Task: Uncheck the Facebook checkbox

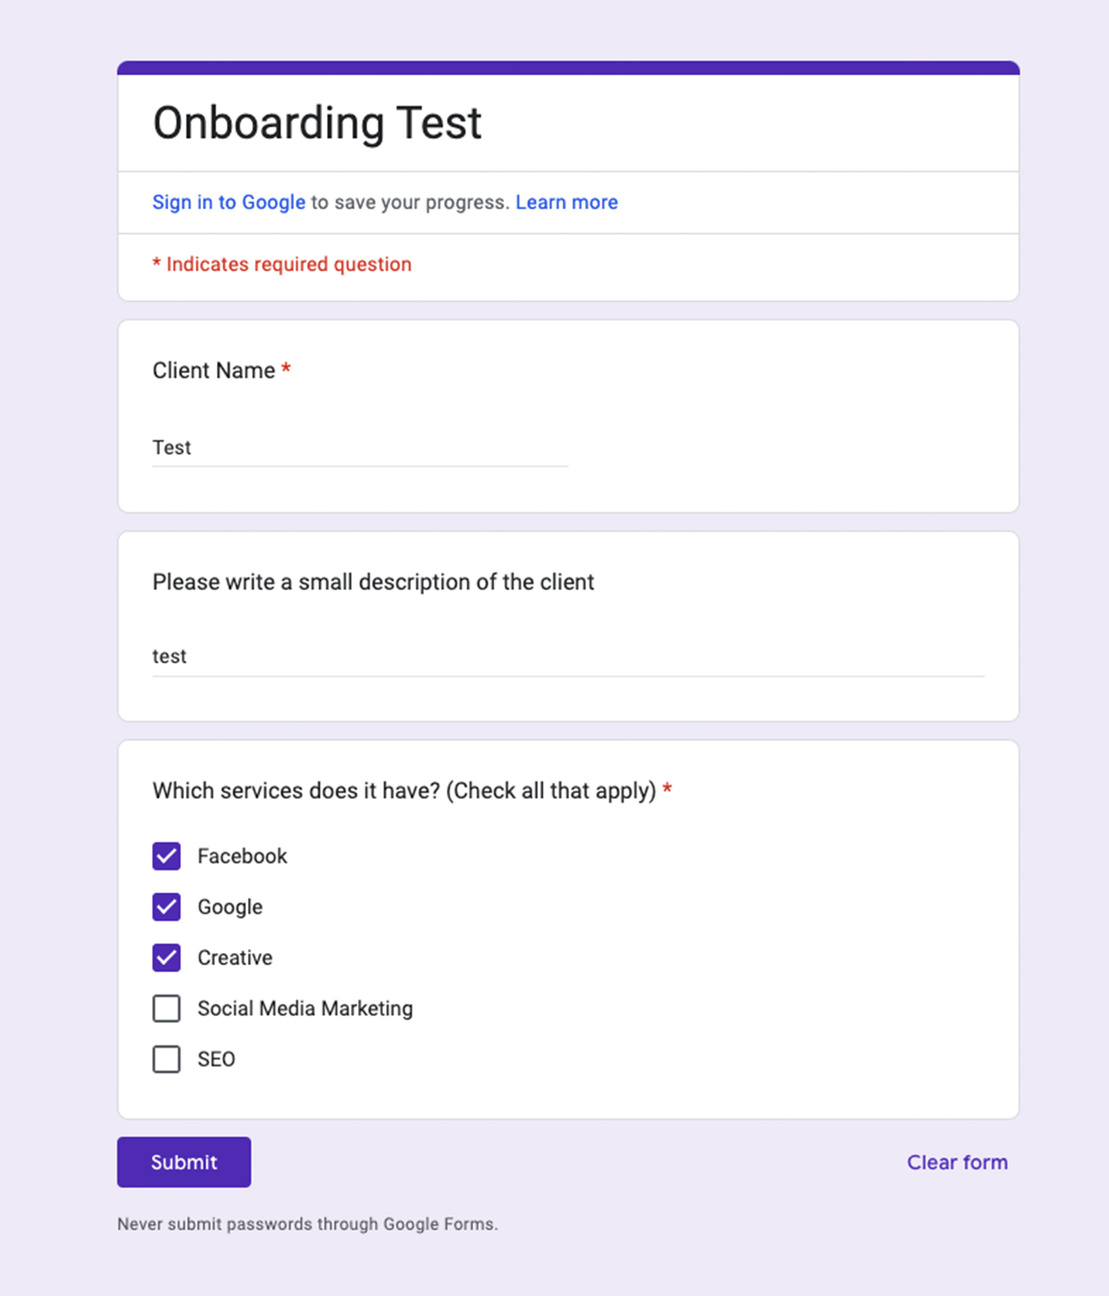Action: tap(167, 856)
